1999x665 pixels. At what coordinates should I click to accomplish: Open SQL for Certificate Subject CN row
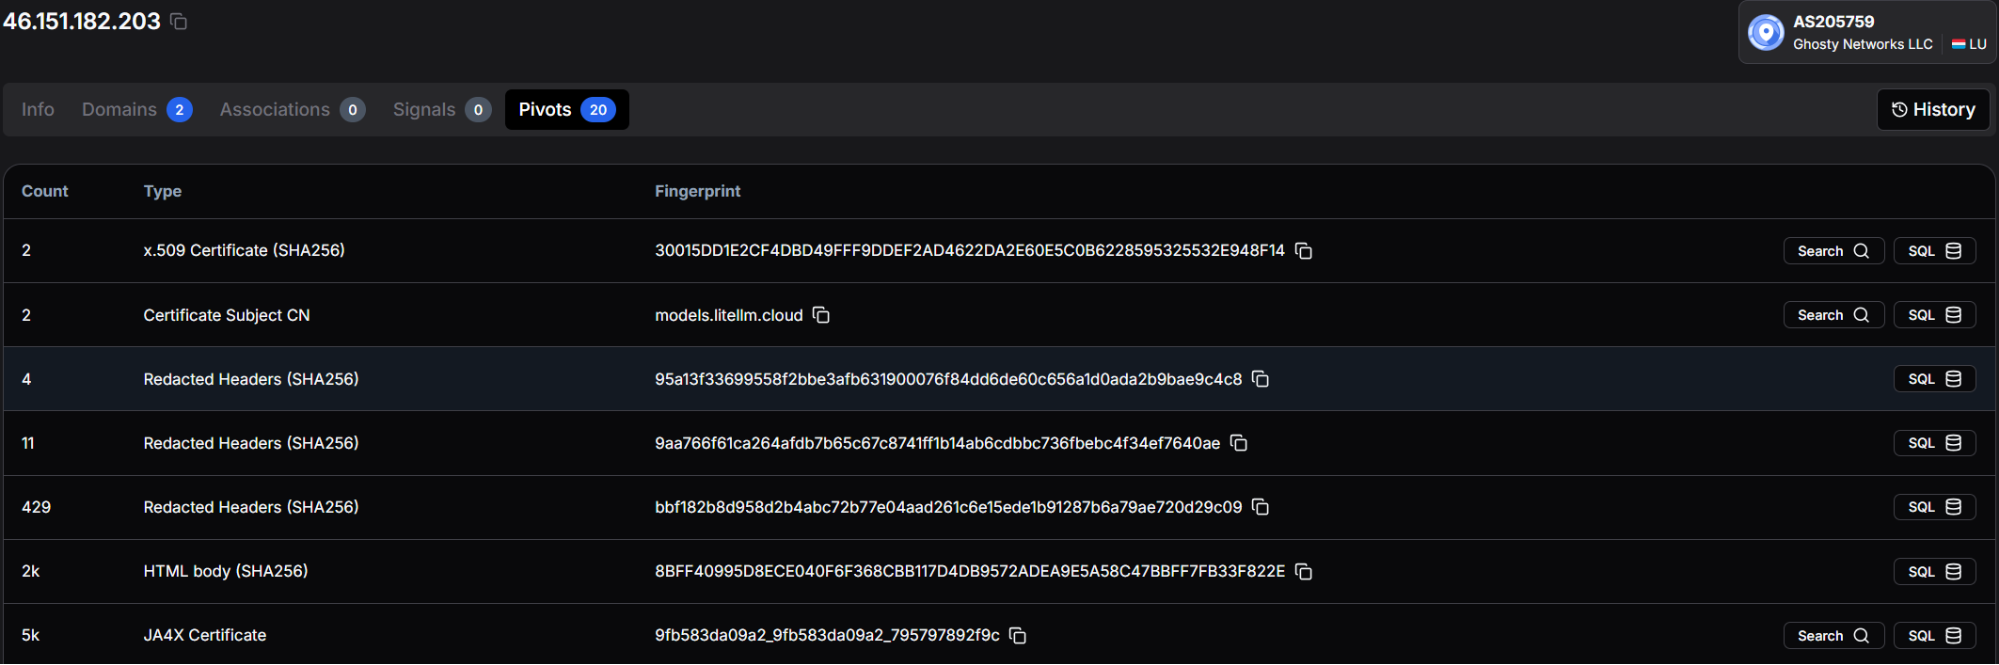(1934, 315)
